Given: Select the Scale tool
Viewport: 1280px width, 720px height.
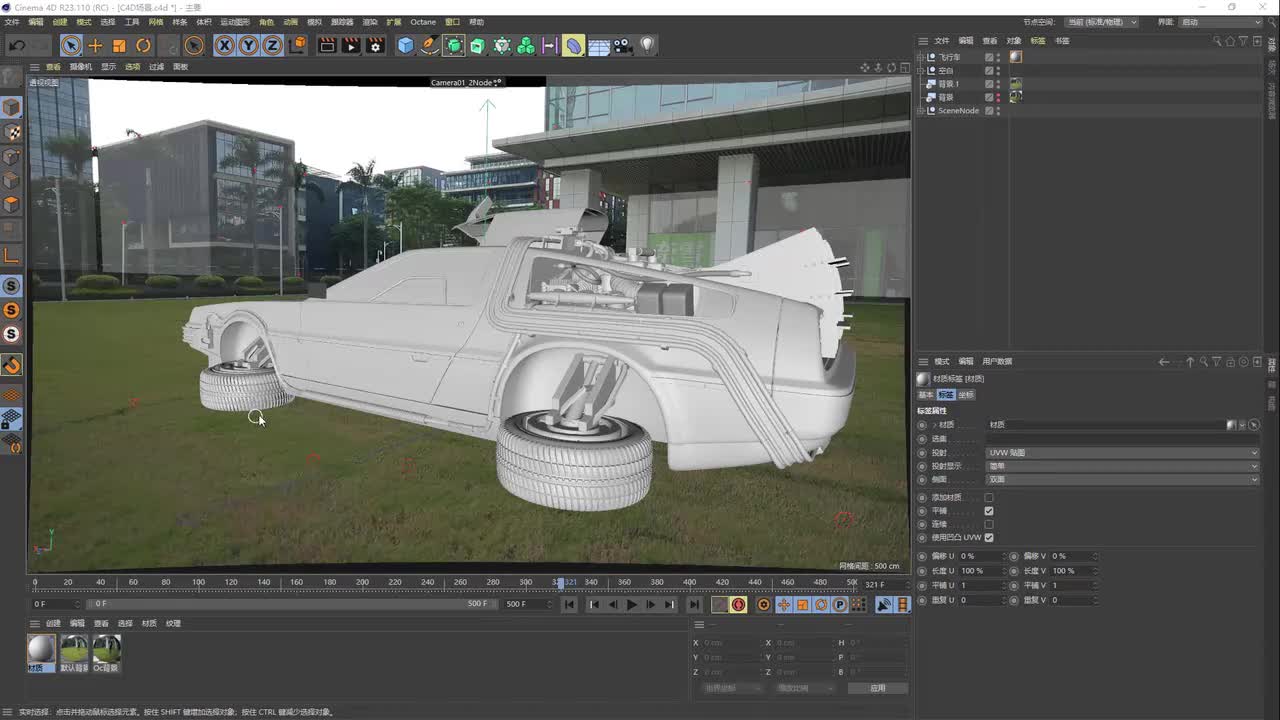Looking at the screenshot, I should [119, 45].
